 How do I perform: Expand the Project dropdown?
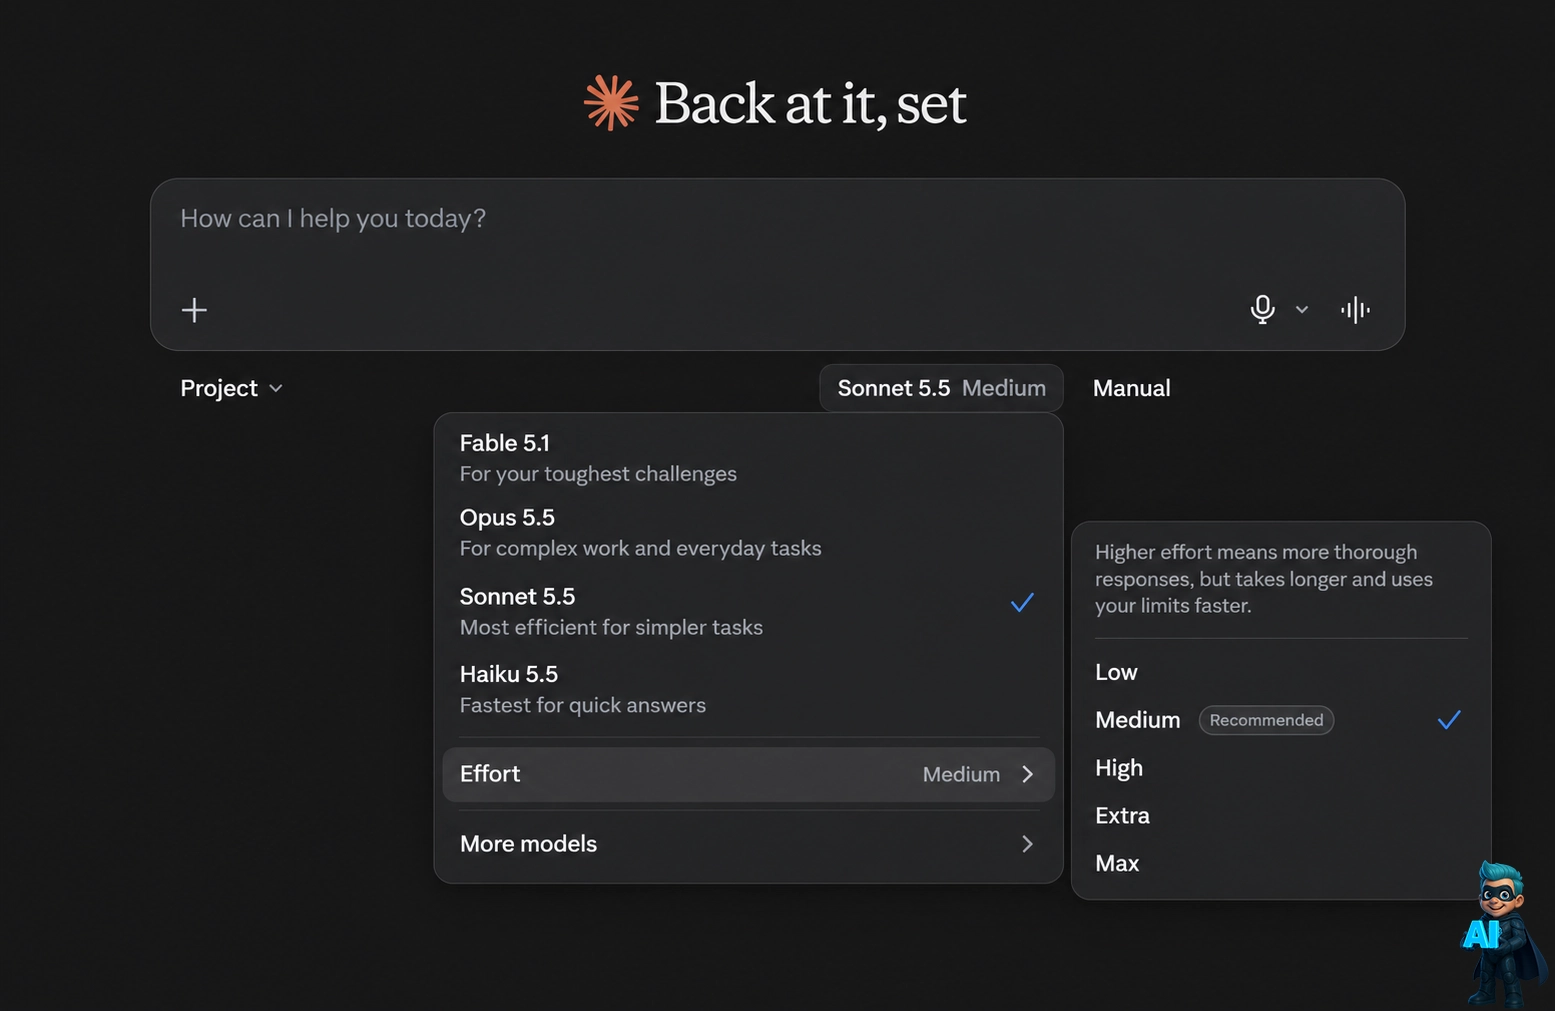[232, 388]
